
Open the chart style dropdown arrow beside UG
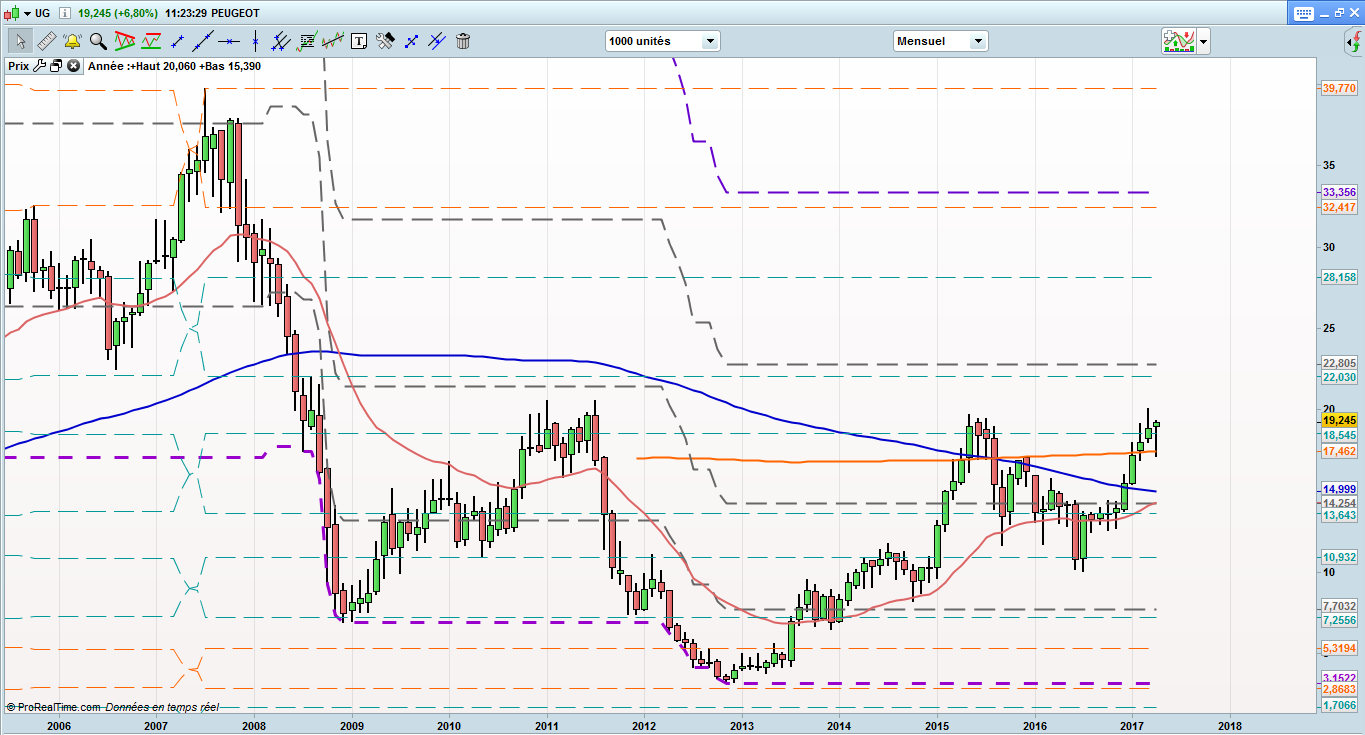26,13
